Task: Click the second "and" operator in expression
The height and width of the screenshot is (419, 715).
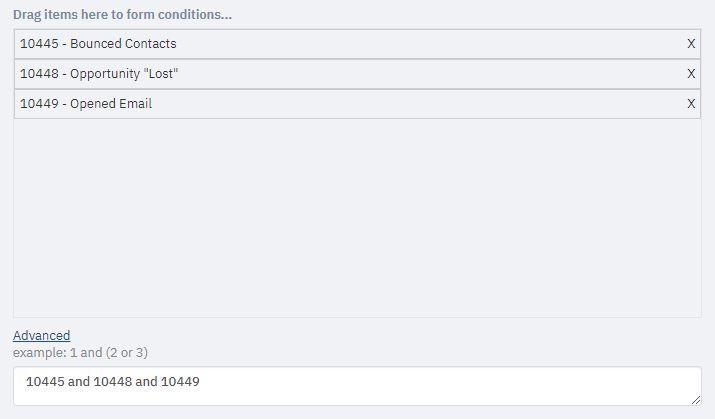Action: (x=146, y=382)
